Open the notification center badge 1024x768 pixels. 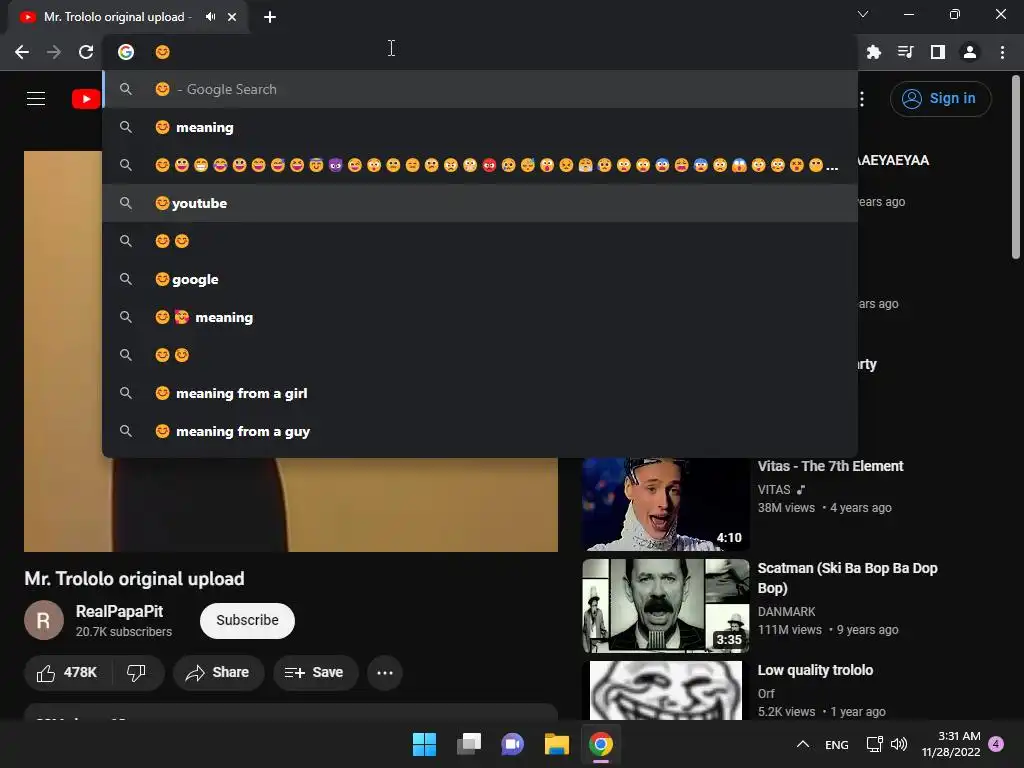click(x=996, y=744)
